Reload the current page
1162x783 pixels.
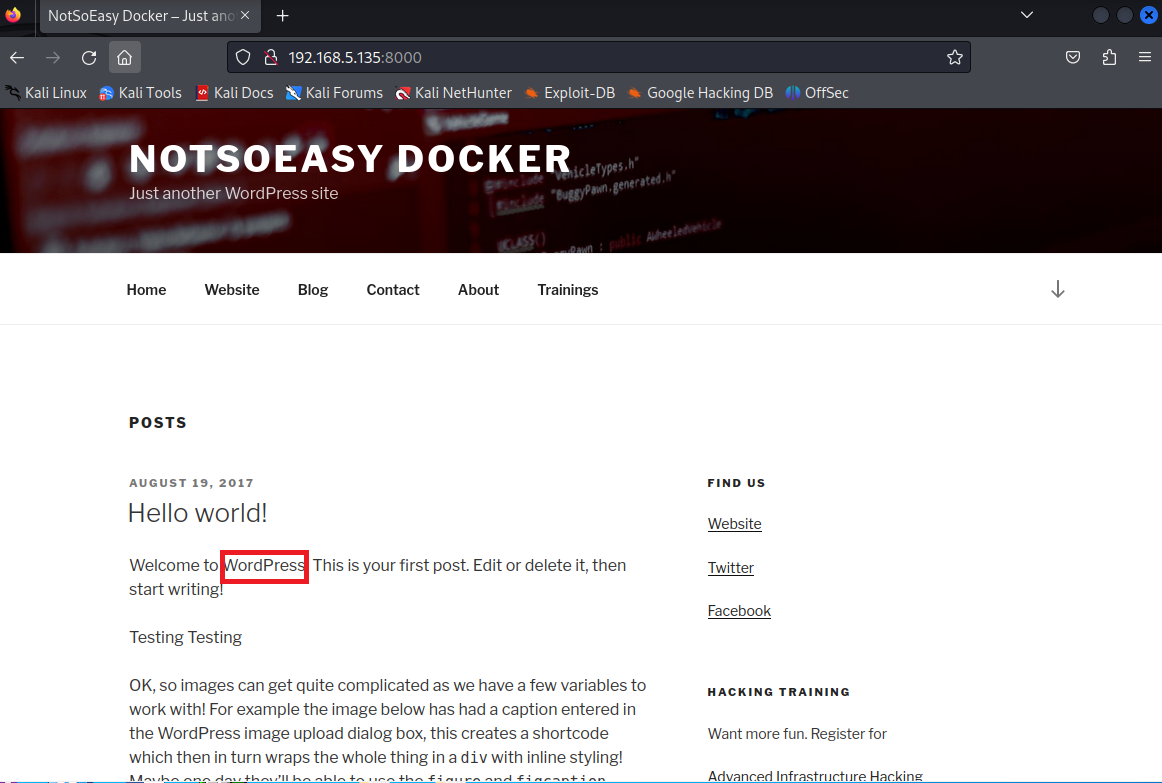(x=89, y=58)
